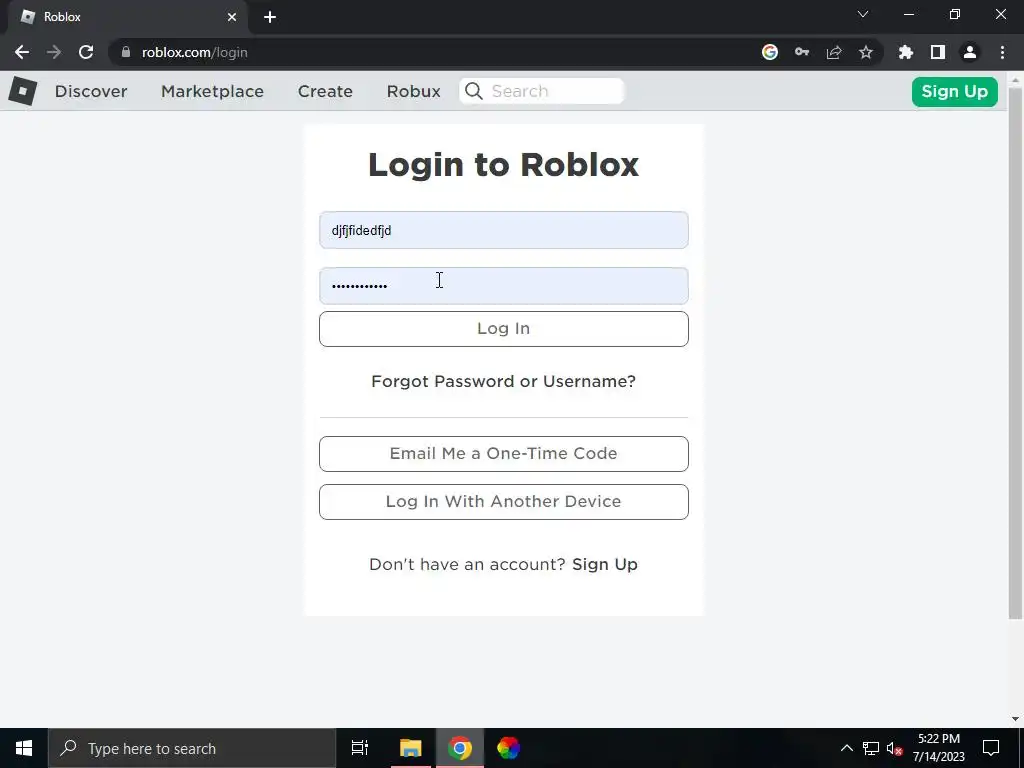Click the magnifier icon in Roblox search
This screenshot has height=768, width=1024.
point(474,91)
